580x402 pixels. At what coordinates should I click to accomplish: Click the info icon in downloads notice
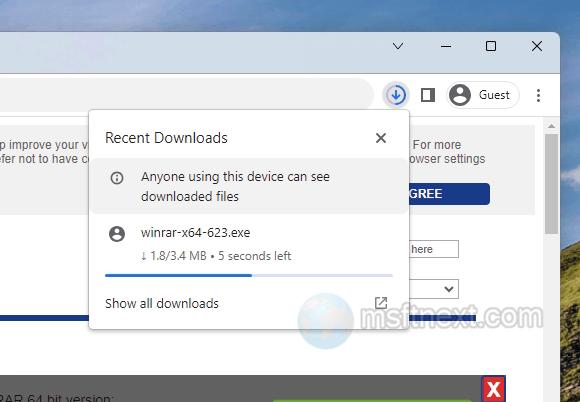click(x=117, y=178)
